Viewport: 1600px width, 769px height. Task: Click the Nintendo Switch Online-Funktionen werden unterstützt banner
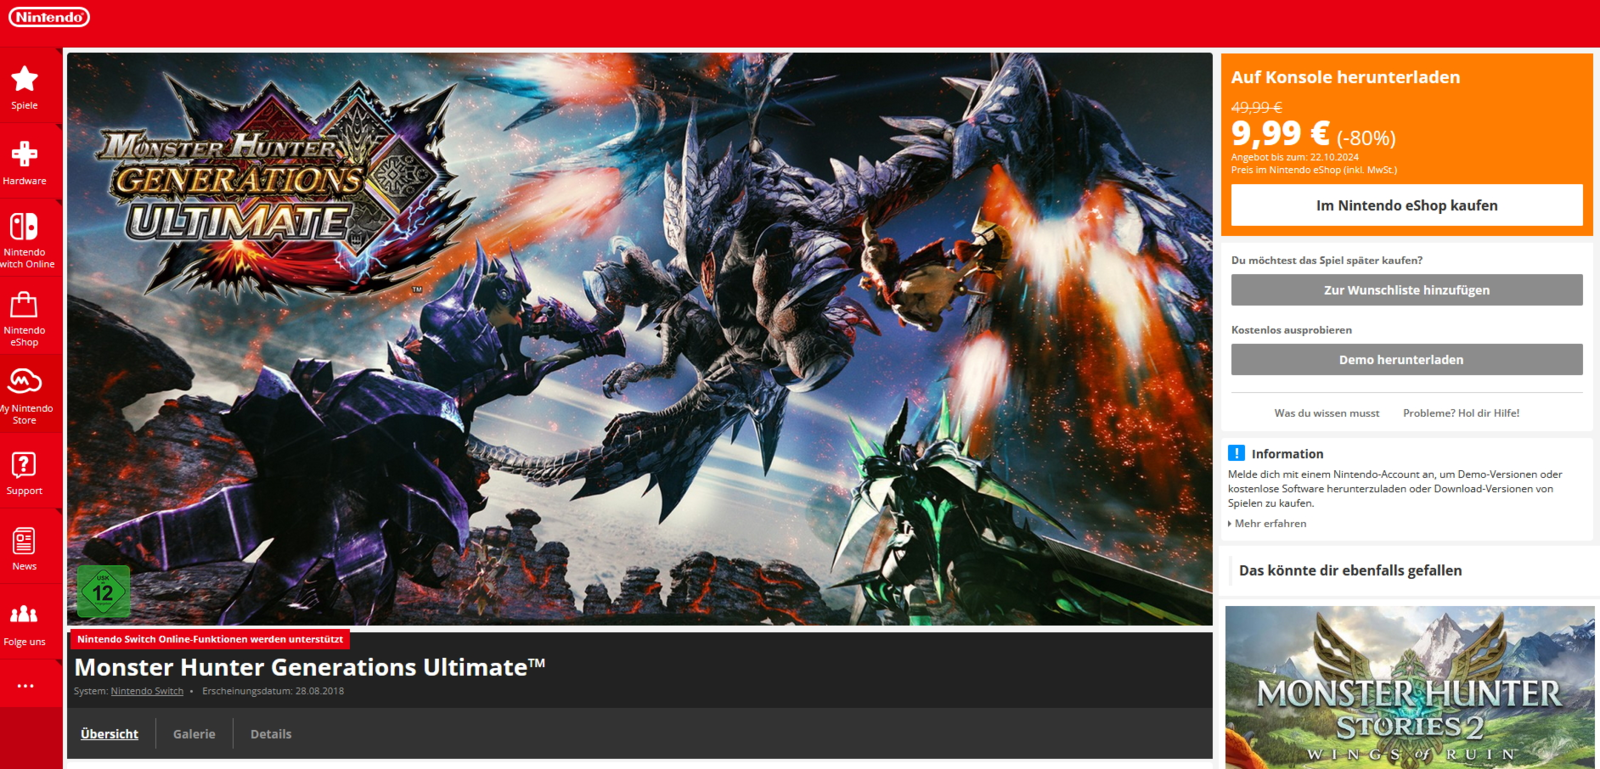[210, 639]
